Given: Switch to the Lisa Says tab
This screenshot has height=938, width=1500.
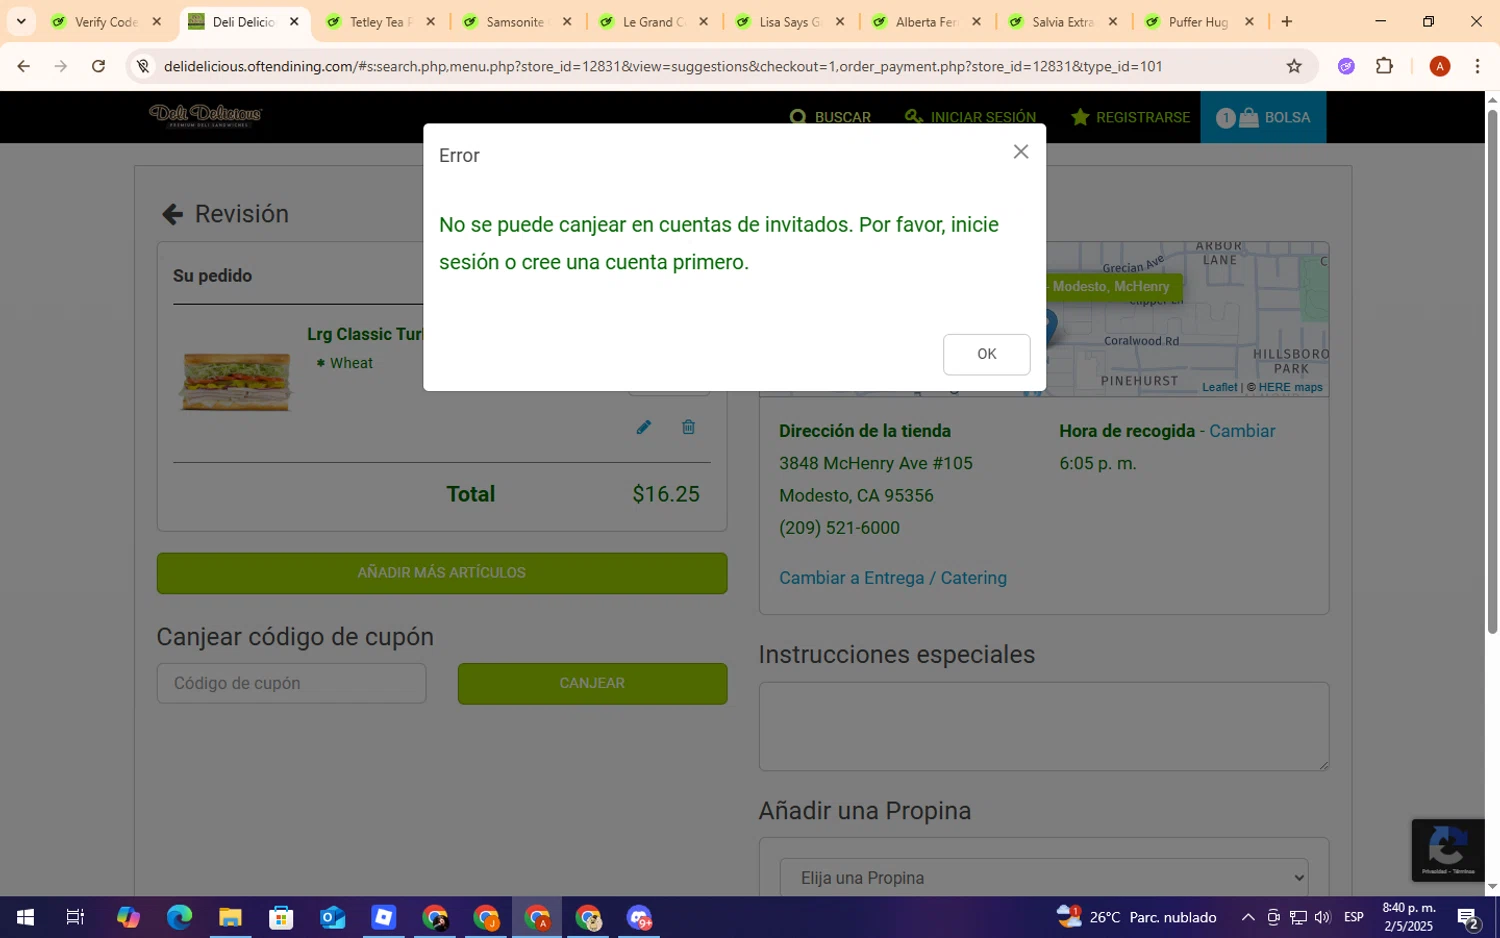Looking at the screenshot, I should pos(788,22).
